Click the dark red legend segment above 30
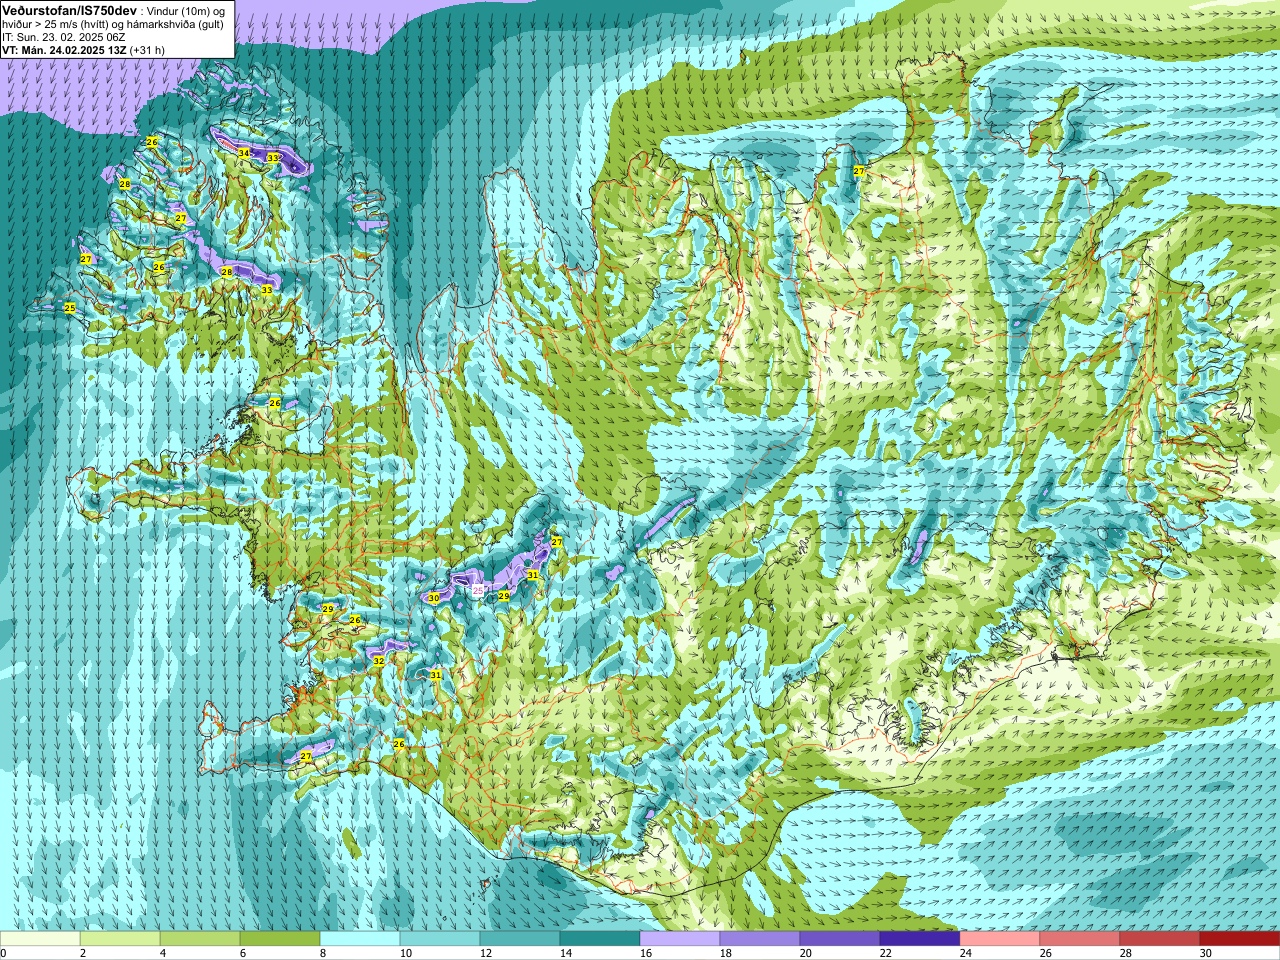 [x=1240, y=939]
